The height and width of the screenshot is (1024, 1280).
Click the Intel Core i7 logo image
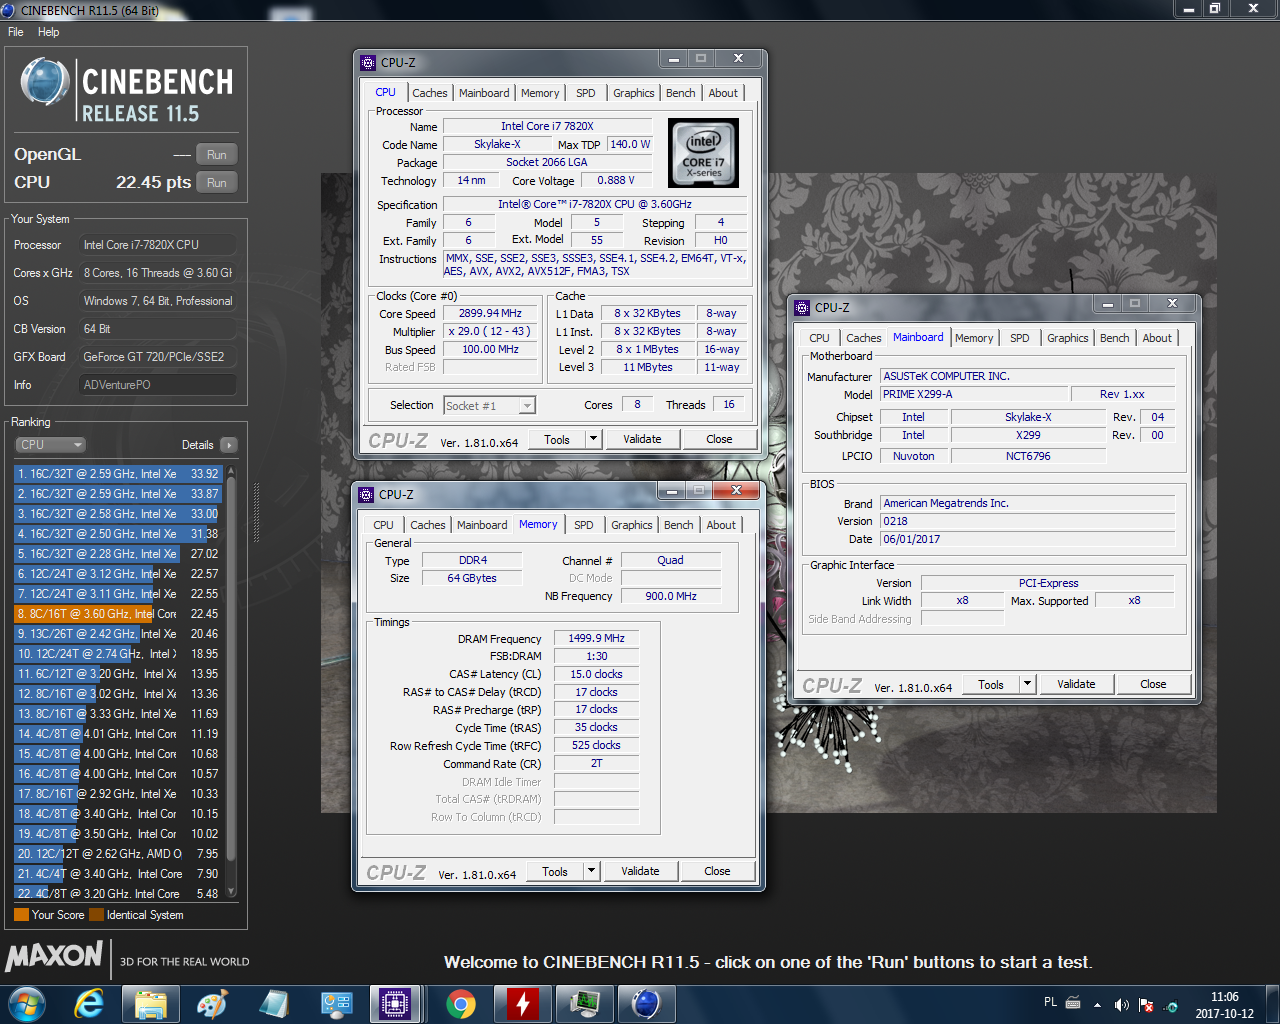click(703, 153)
